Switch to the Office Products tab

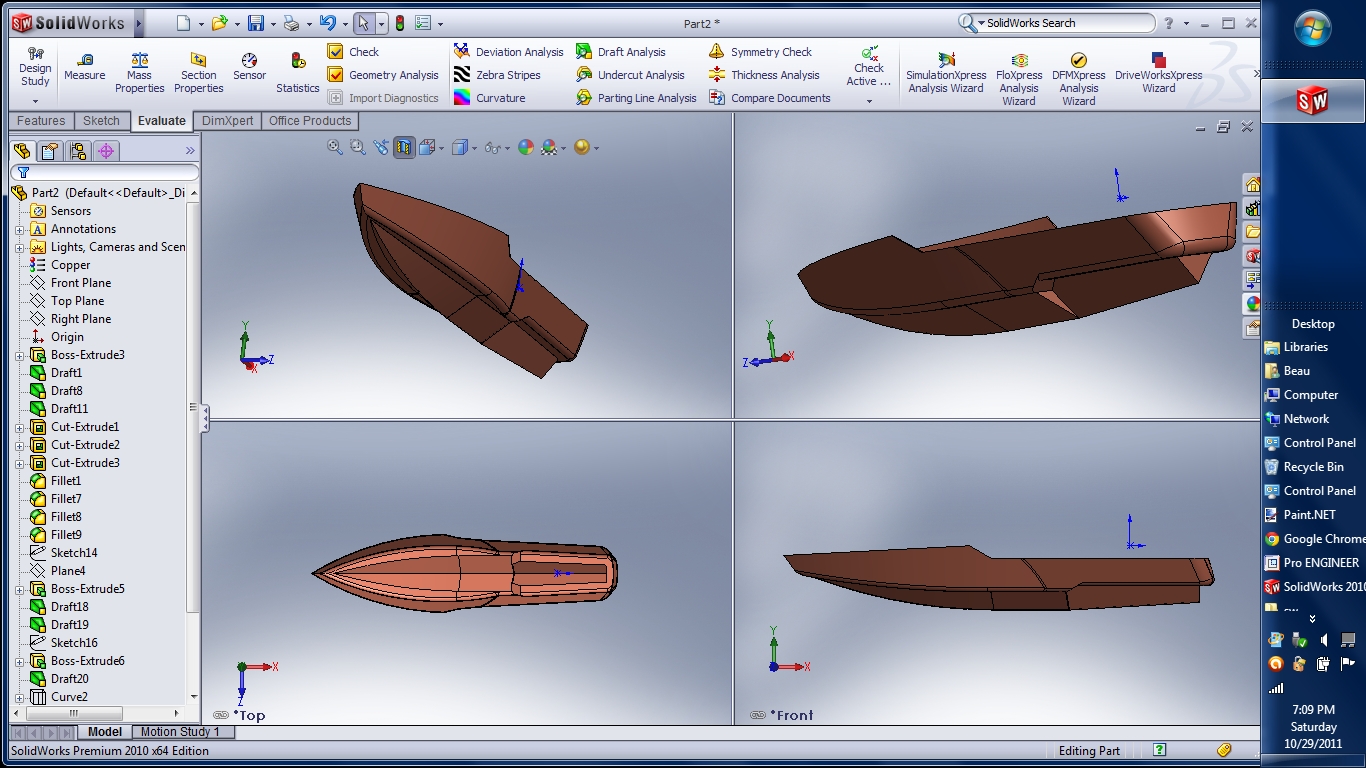(x=310, y=121)
